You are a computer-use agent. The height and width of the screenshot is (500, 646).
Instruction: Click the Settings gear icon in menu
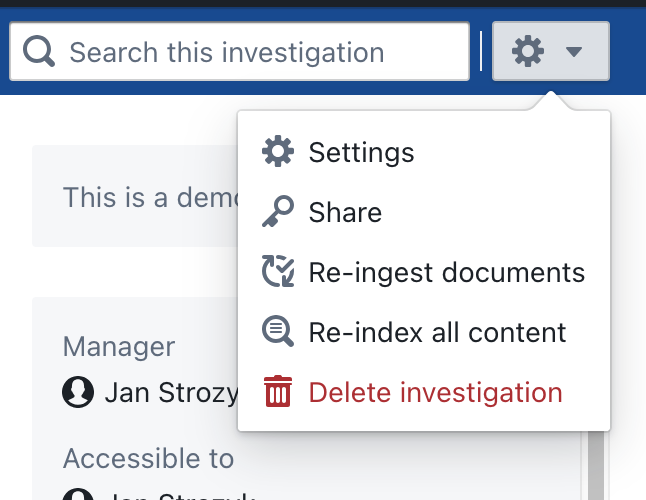point(278,152)
